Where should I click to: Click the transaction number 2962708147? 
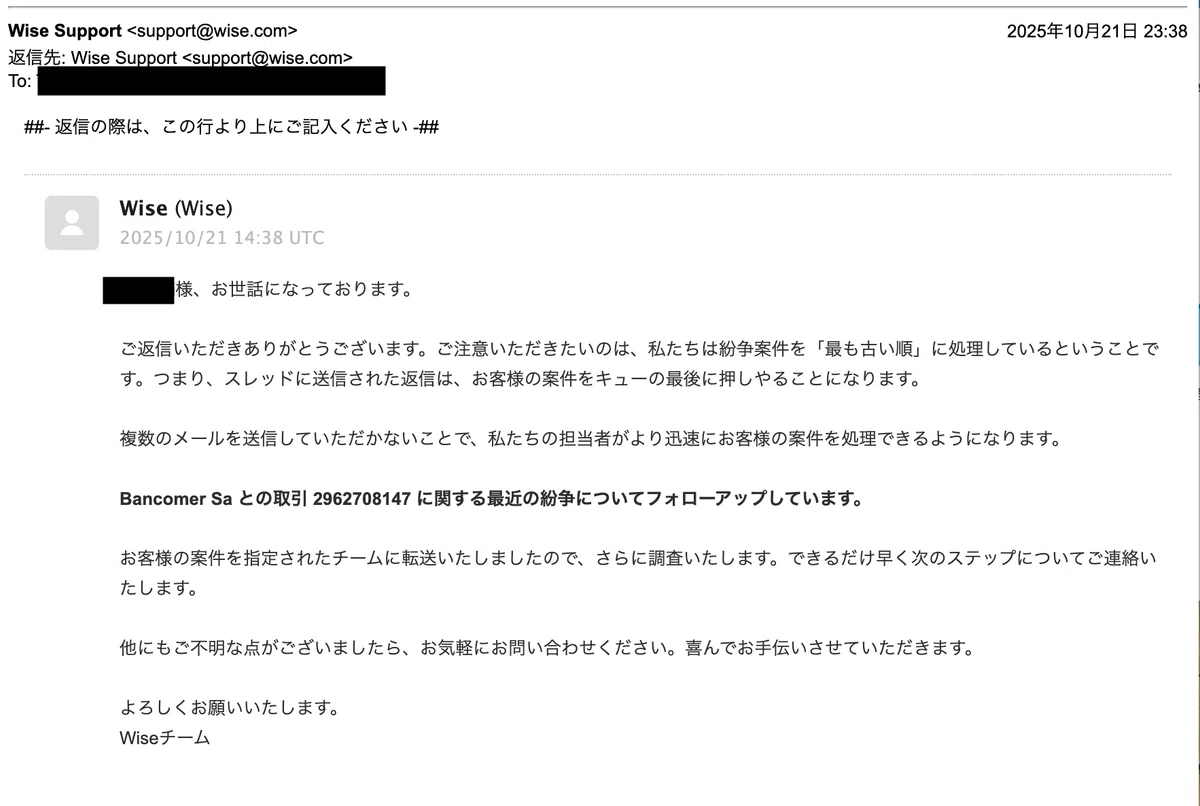tap(361, 499)
